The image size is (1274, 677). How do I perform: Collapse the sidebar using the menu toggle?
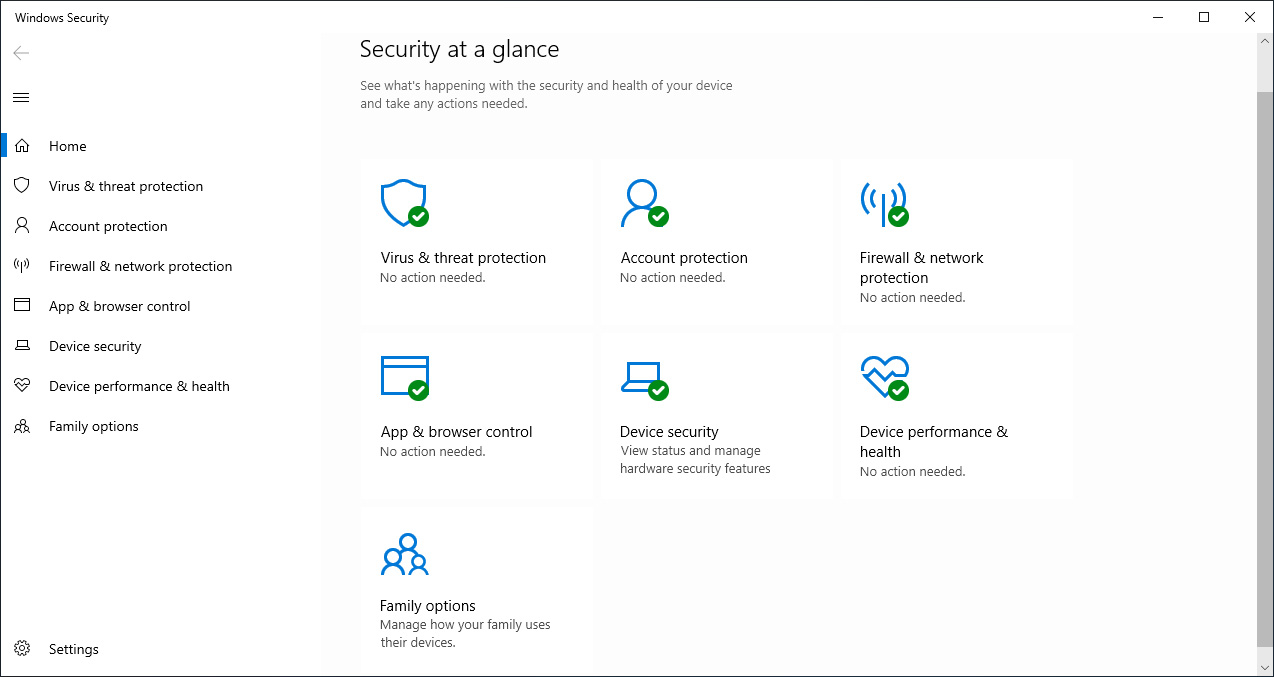coord(21,97)
